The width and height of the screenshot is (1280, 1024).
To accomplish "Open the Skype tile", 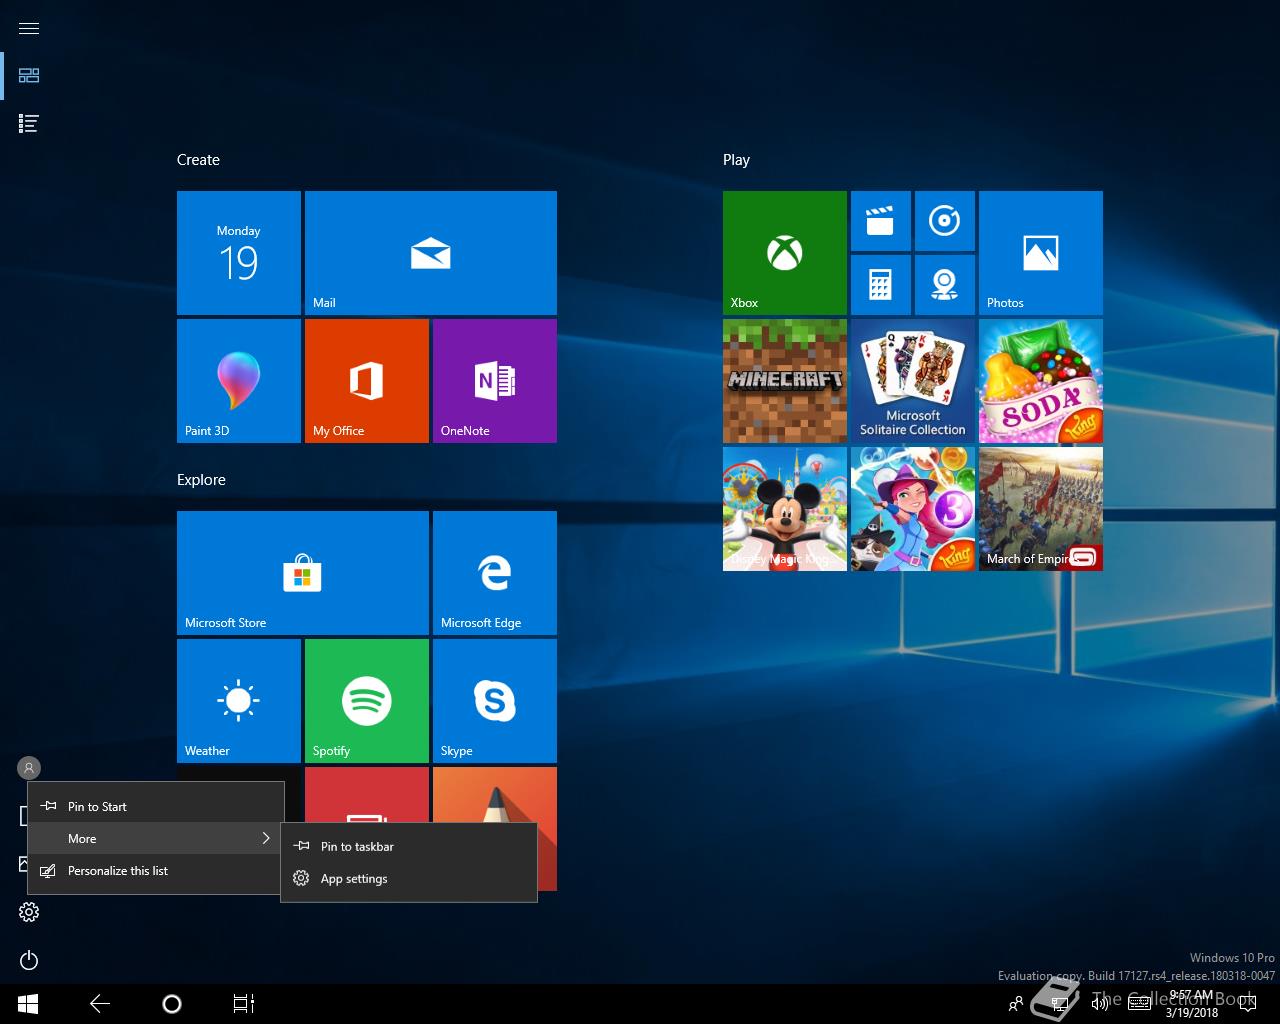I will (495, 701).
